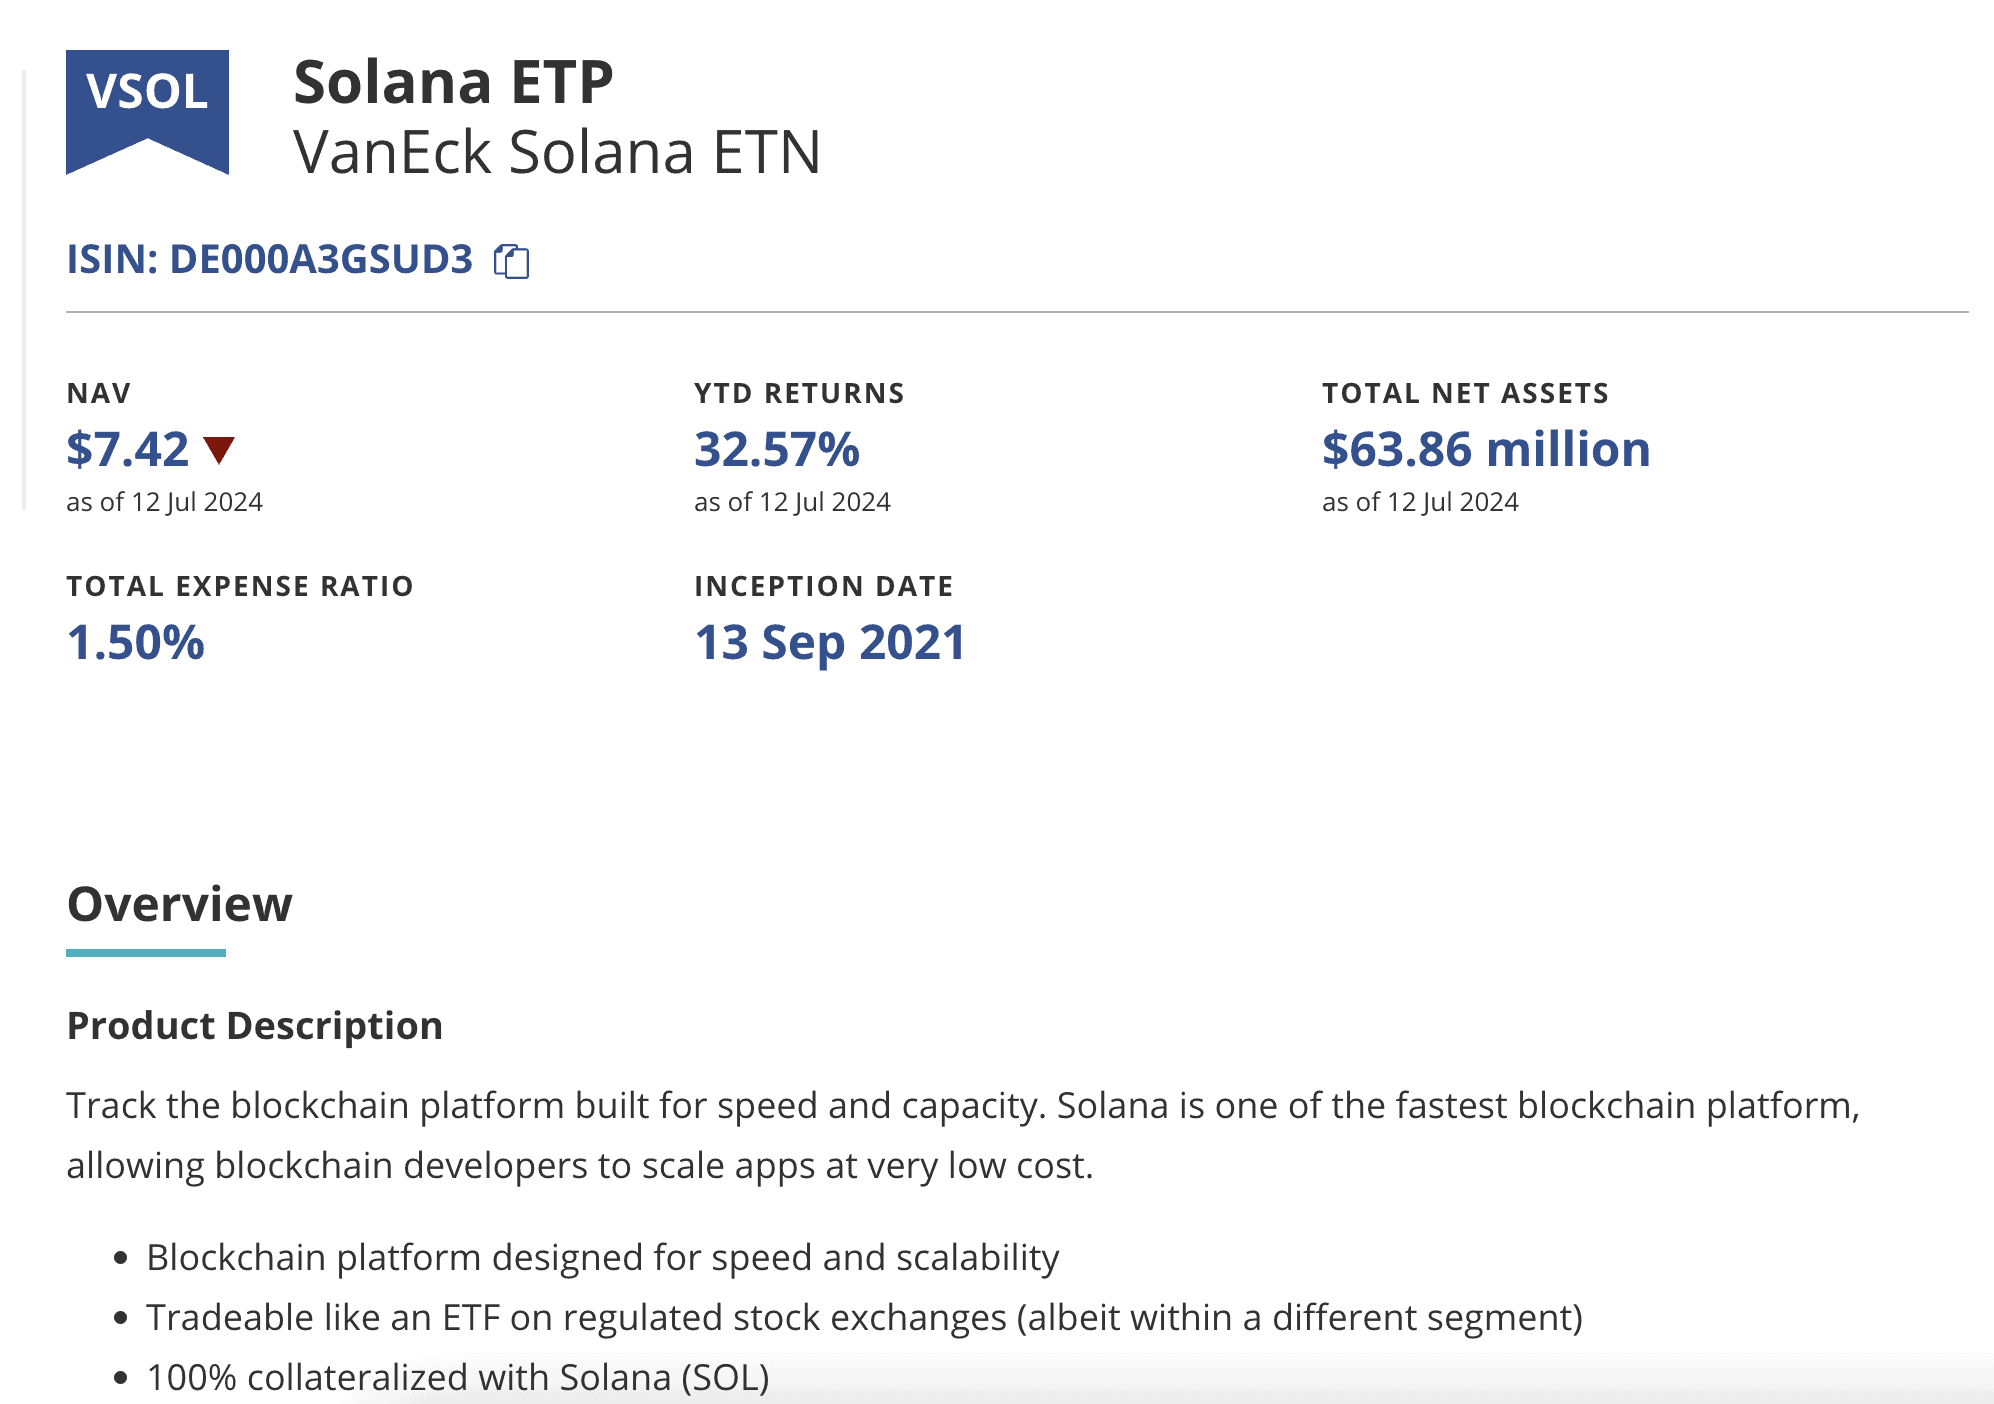
Task: Click the red NAV down arrow
Action: tap(218, 450)
